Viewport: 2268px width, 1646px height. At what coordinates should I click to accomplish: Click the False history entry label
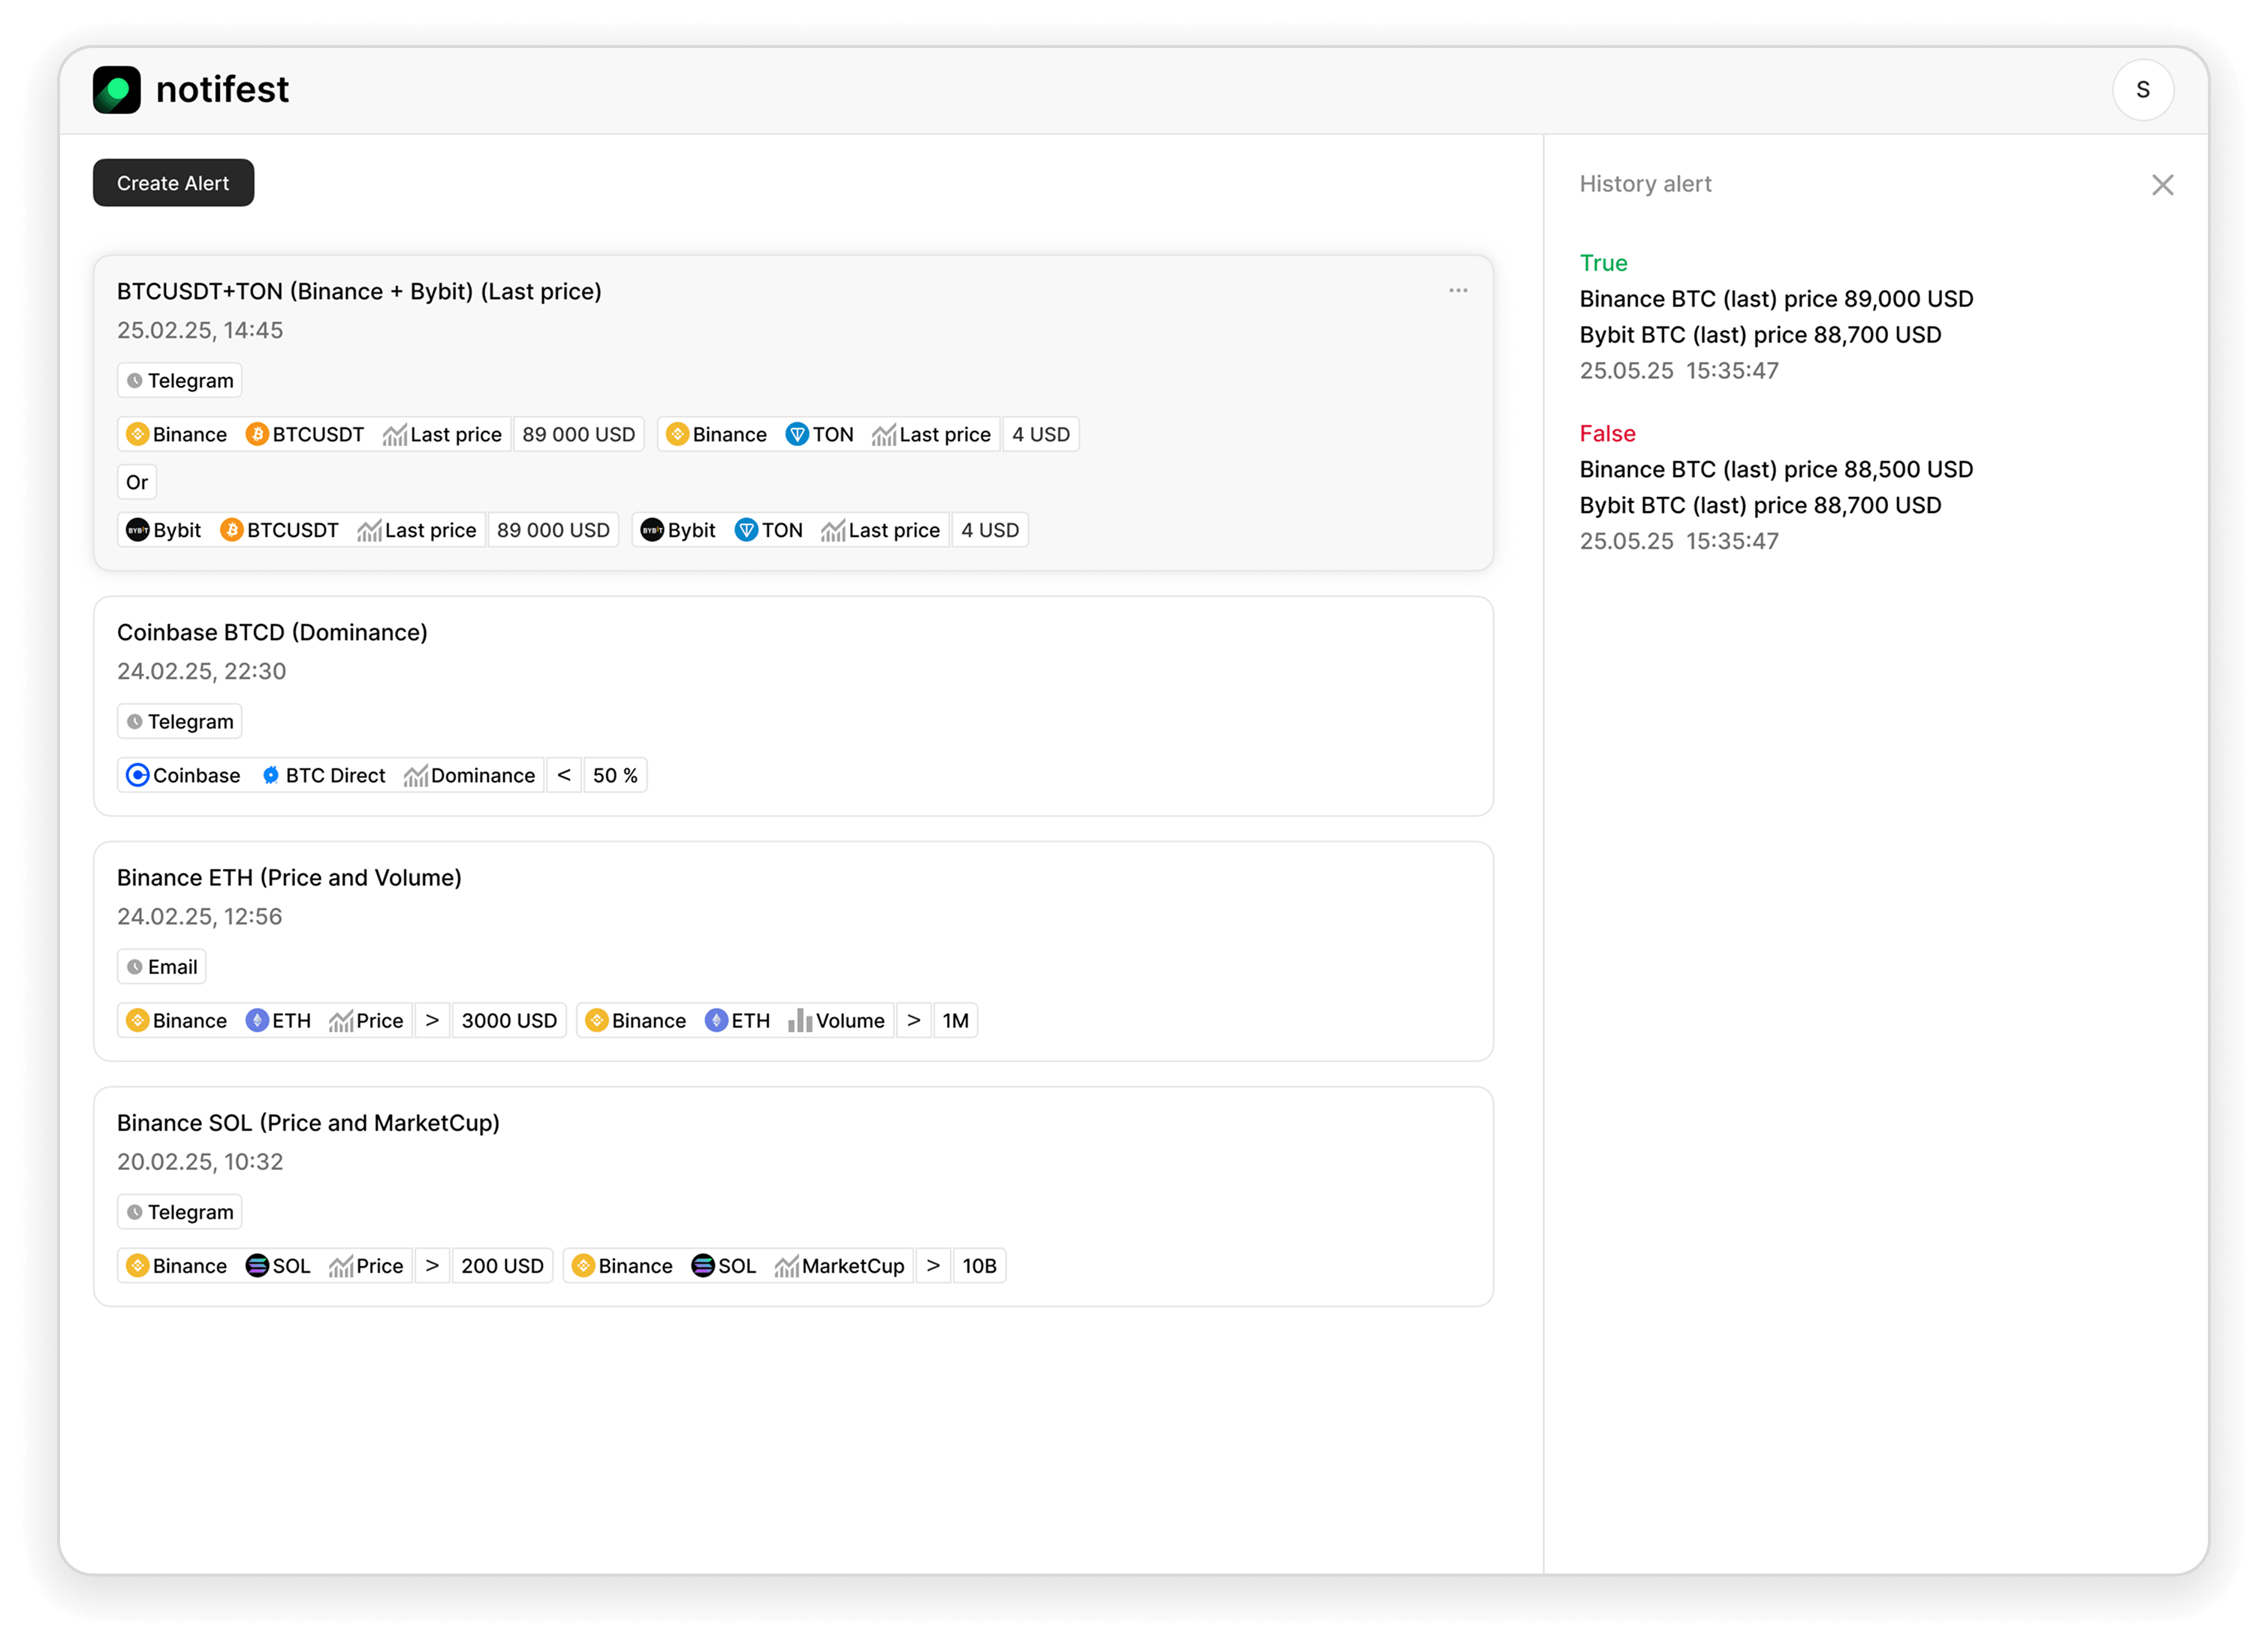tap(1607, 434)
